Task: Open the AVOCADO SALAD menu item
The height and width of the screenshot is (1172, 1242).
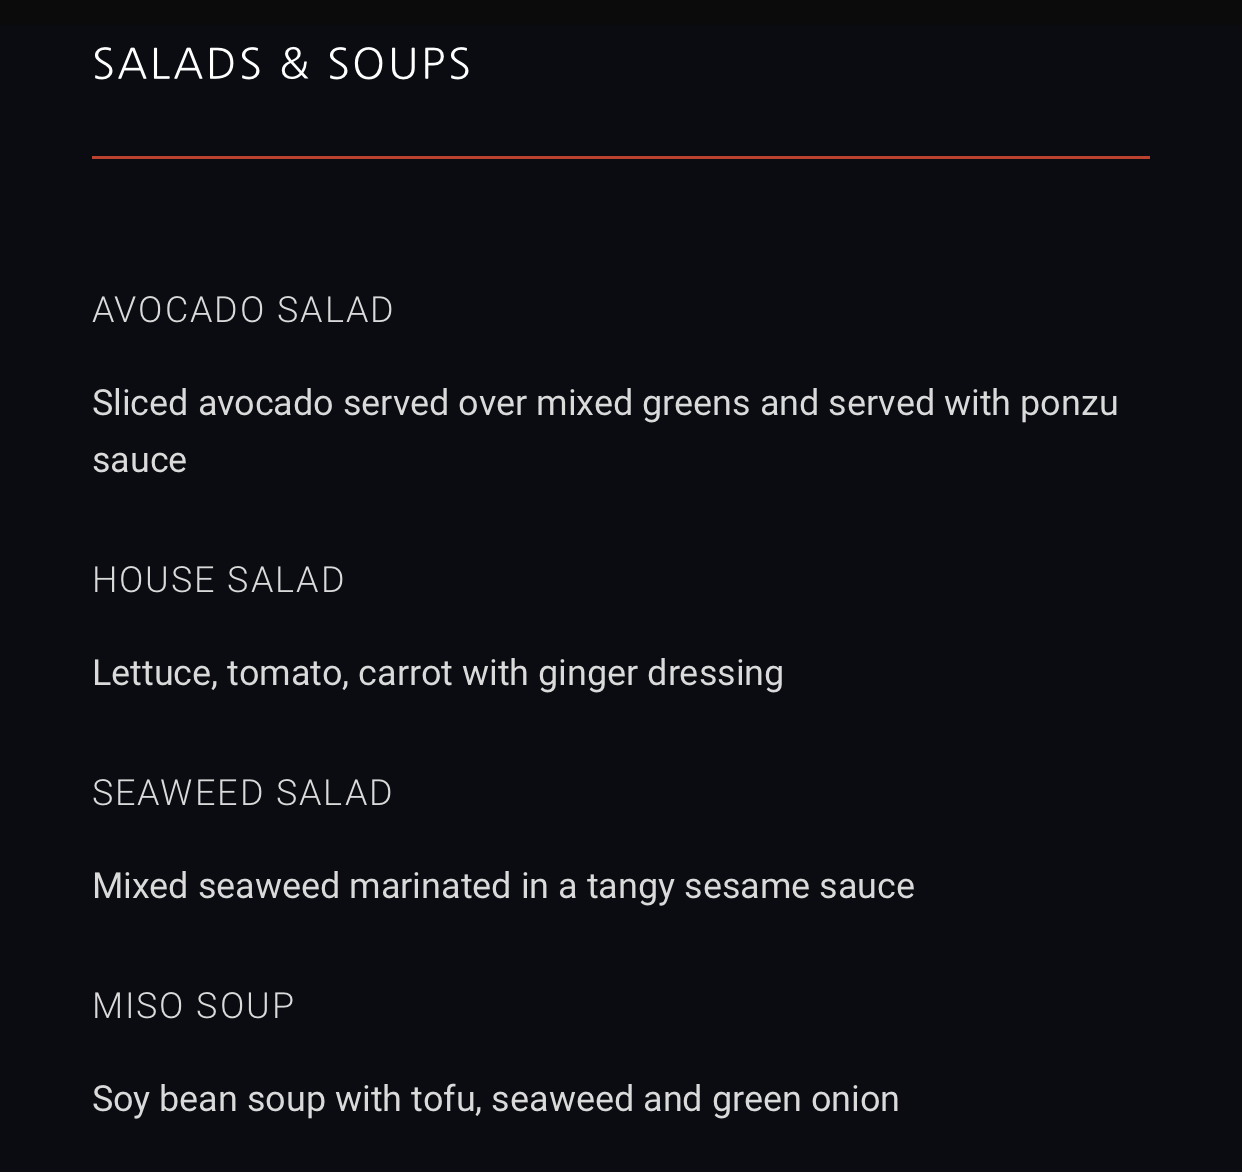Action: point(243,310)
